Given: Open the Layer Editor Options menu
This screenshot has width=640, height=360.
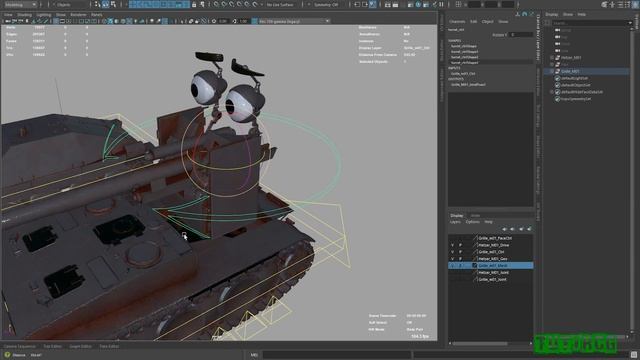Looking at the screenshot, I should [473, 222].
